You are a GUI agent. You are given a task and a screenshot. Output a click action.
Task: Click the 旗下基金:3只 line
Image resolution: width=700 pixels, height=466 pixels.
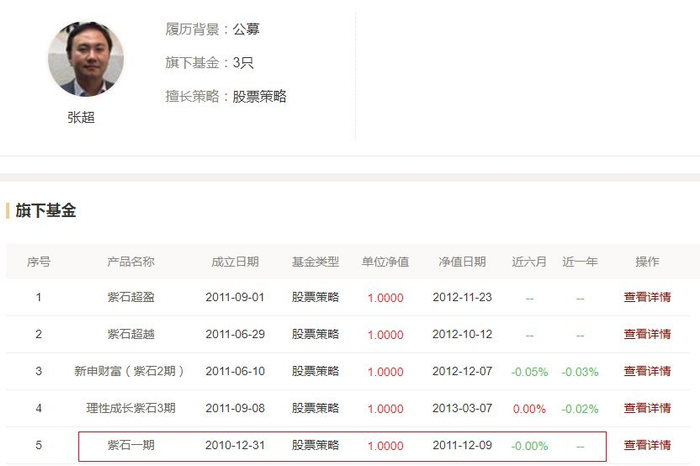(x=209, y=63)
